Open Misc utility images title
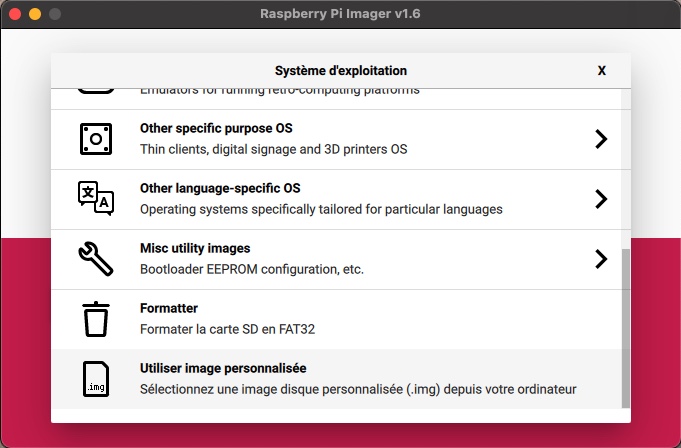Viewport: 681px width, 448px height. pos(195,248)
